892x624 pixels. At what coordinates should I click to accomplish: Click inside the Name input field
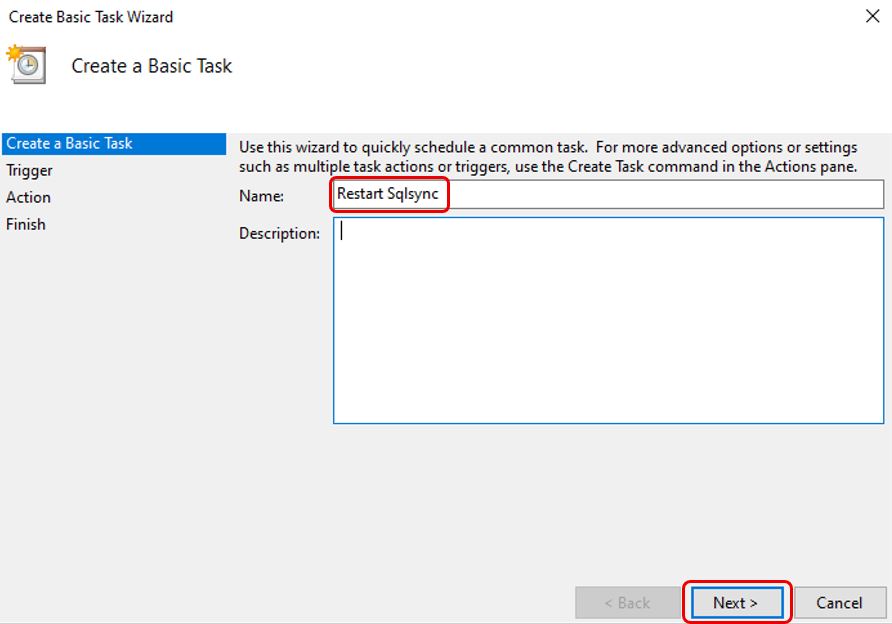click(600, 195)
